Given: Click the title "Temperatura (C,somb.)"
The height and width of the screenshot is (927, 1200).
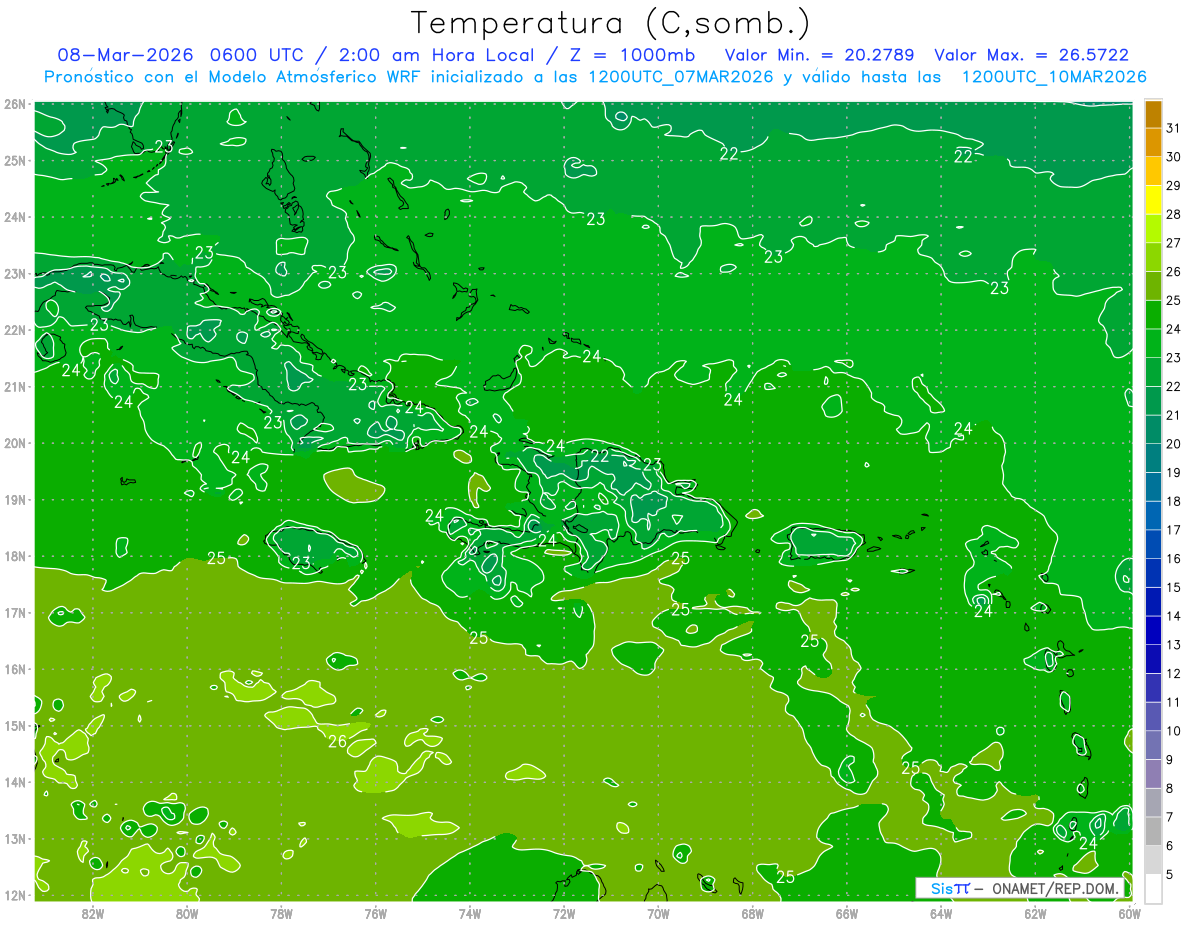Looking at the screenshot, I should point(611,23).
